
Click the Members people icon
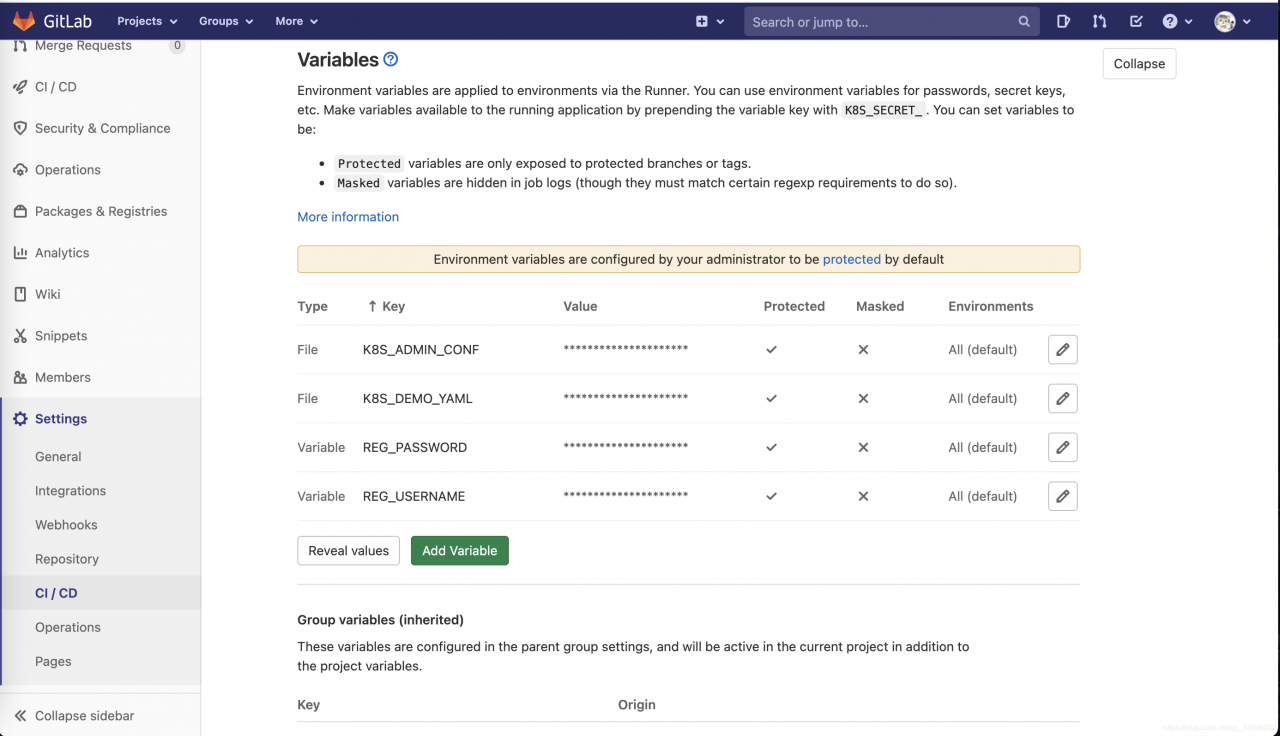[20, 377]
